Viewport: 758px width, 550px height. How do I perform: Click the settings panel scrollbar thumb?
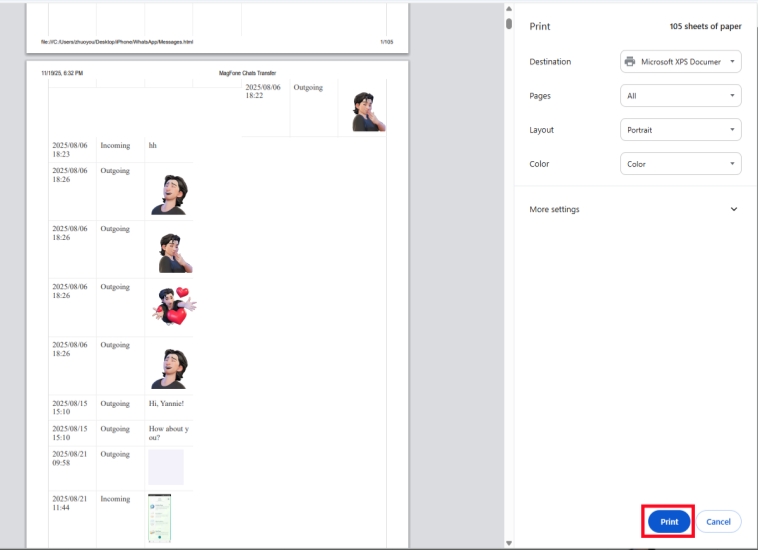click(x=508, y=23)
